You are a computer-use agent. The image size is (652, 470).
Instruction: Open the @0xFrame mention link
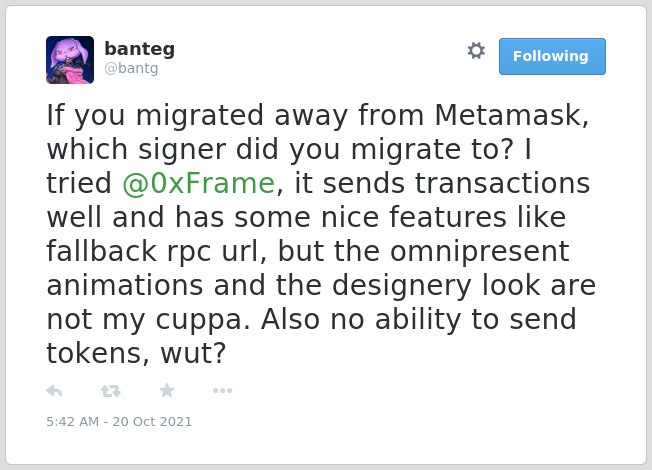199,183
